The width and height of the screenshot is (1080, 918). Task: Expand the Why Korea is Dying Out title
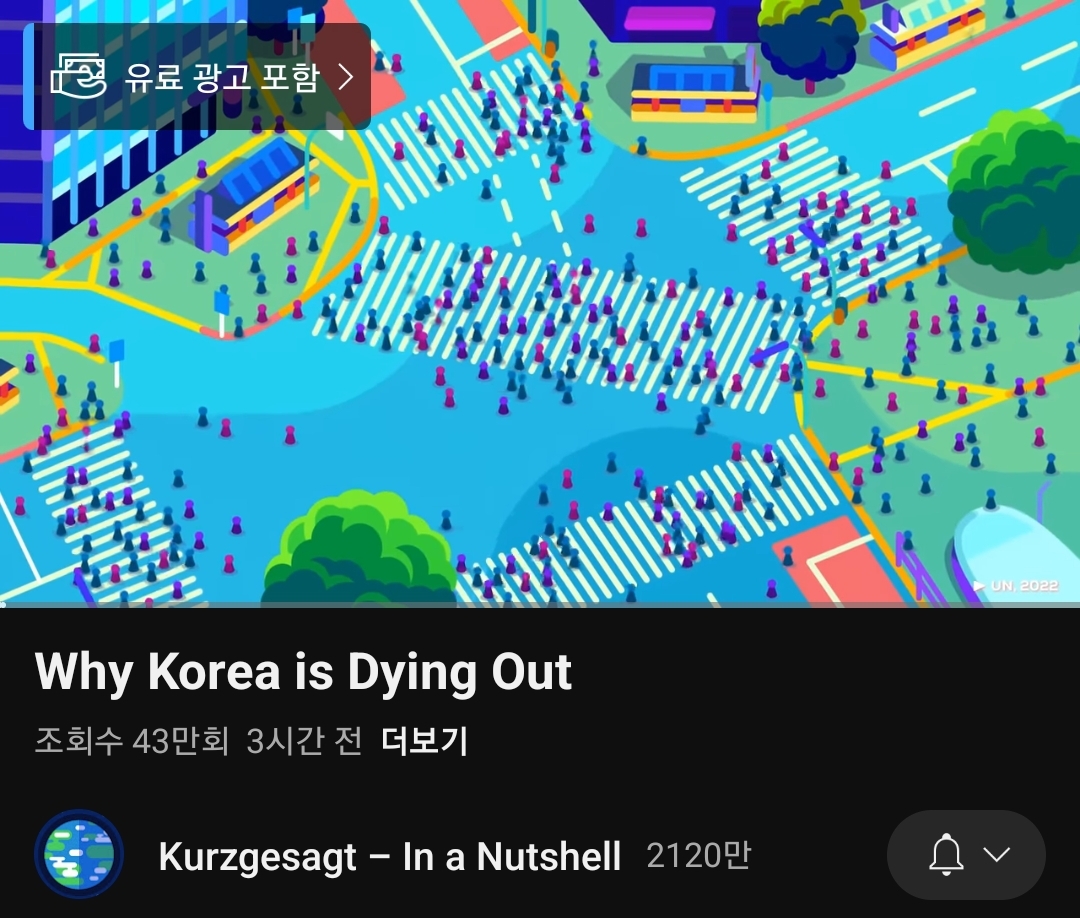click(303, 671)
